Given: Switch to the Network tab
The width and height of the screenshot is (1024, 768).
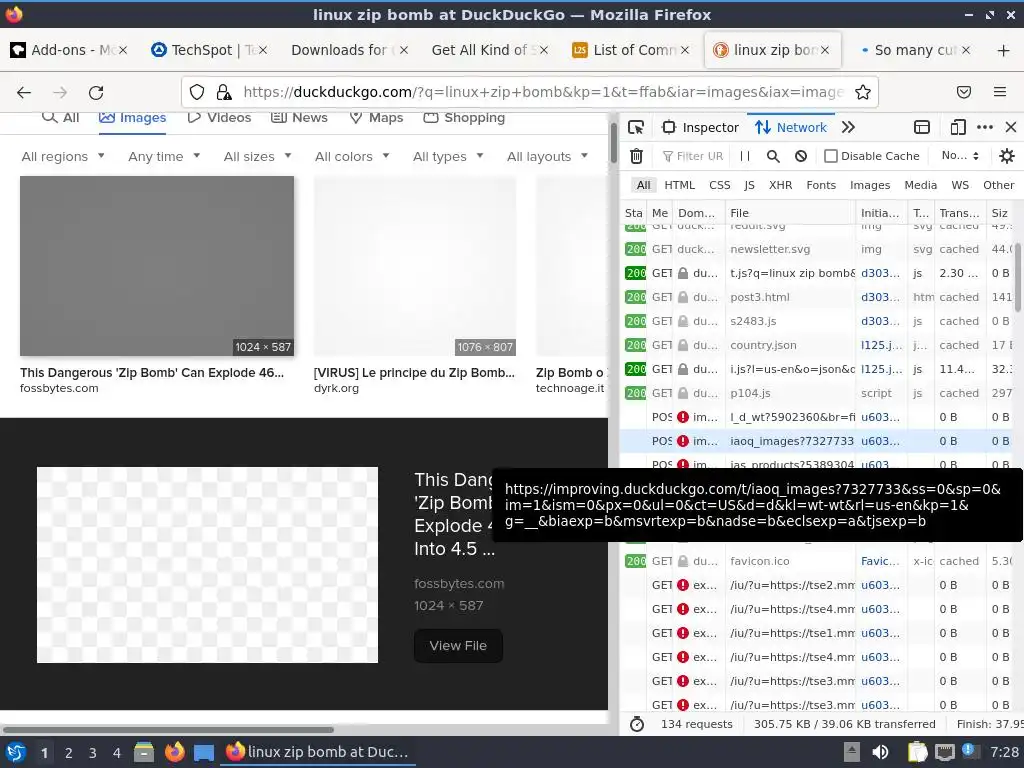Looking at the screenshot, I should coord(791,127).
